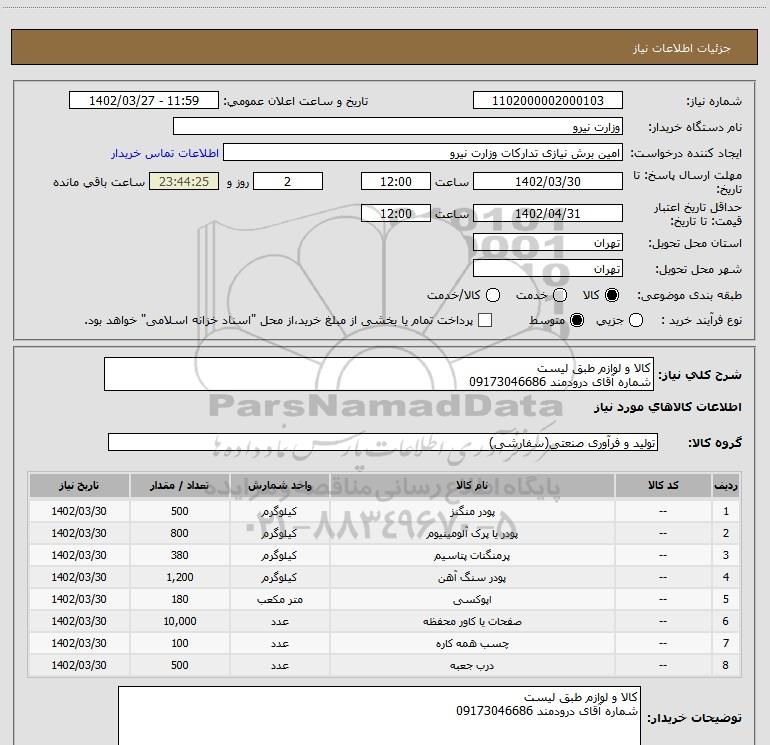Click the delivery city field تهران
Image resolution: width=770 pixels, height=745 pixels.
pyautogui.click(x=548, y=268)
